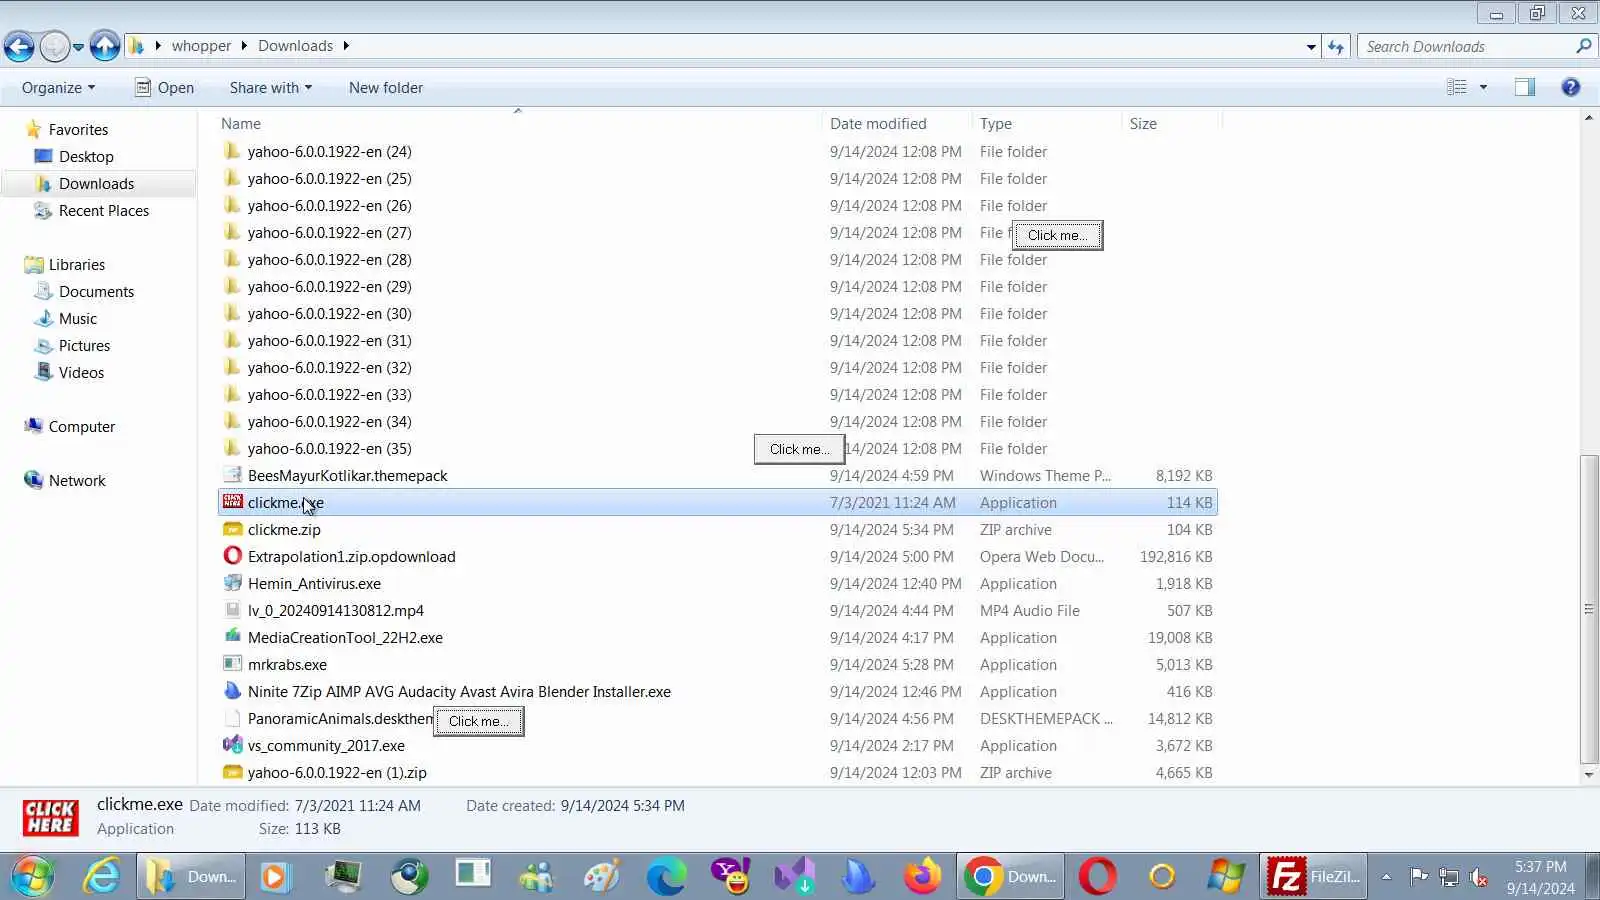The height and width of the screenshot is (900, 1600).
Task: Click the clock showing 5:37 PM
Action: click(x=1540, y=877)
